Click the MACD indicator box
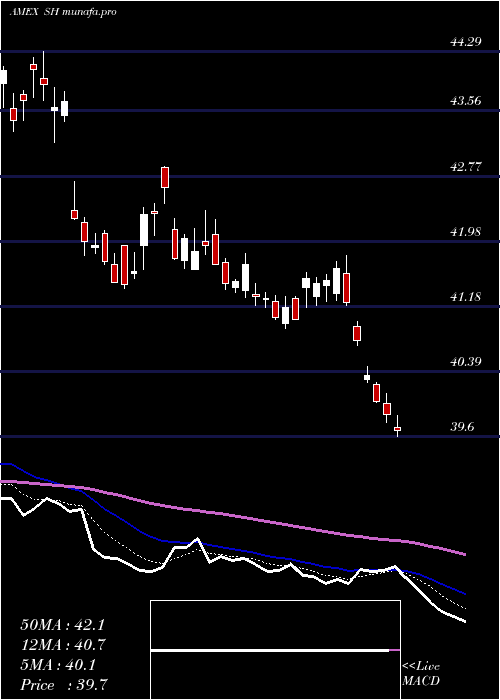Image resolution: width=500 pixels, height=700 pixels. tap(275, 650)
